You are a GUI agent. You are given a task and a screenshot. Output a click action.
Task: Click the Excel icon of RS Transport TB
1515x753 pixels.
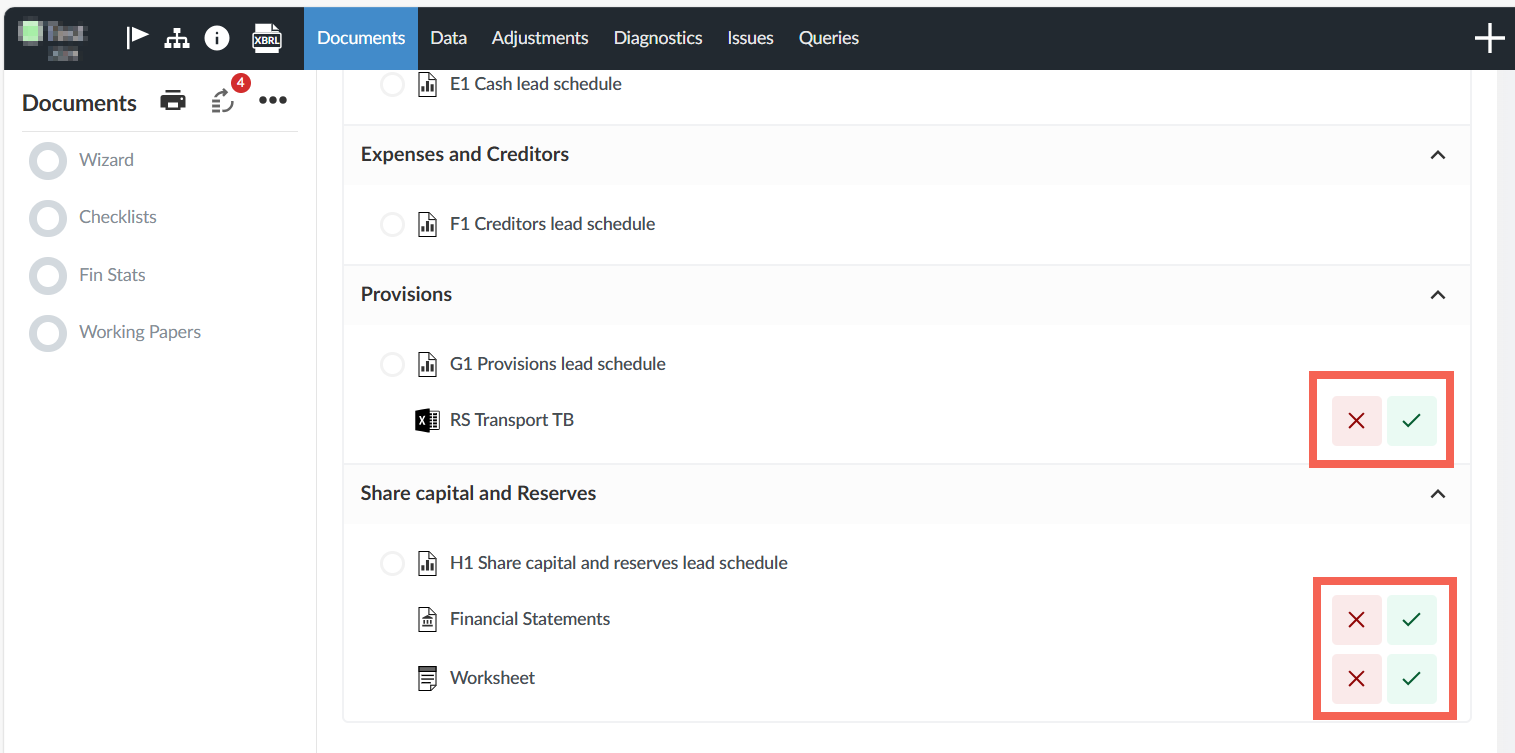427,420
